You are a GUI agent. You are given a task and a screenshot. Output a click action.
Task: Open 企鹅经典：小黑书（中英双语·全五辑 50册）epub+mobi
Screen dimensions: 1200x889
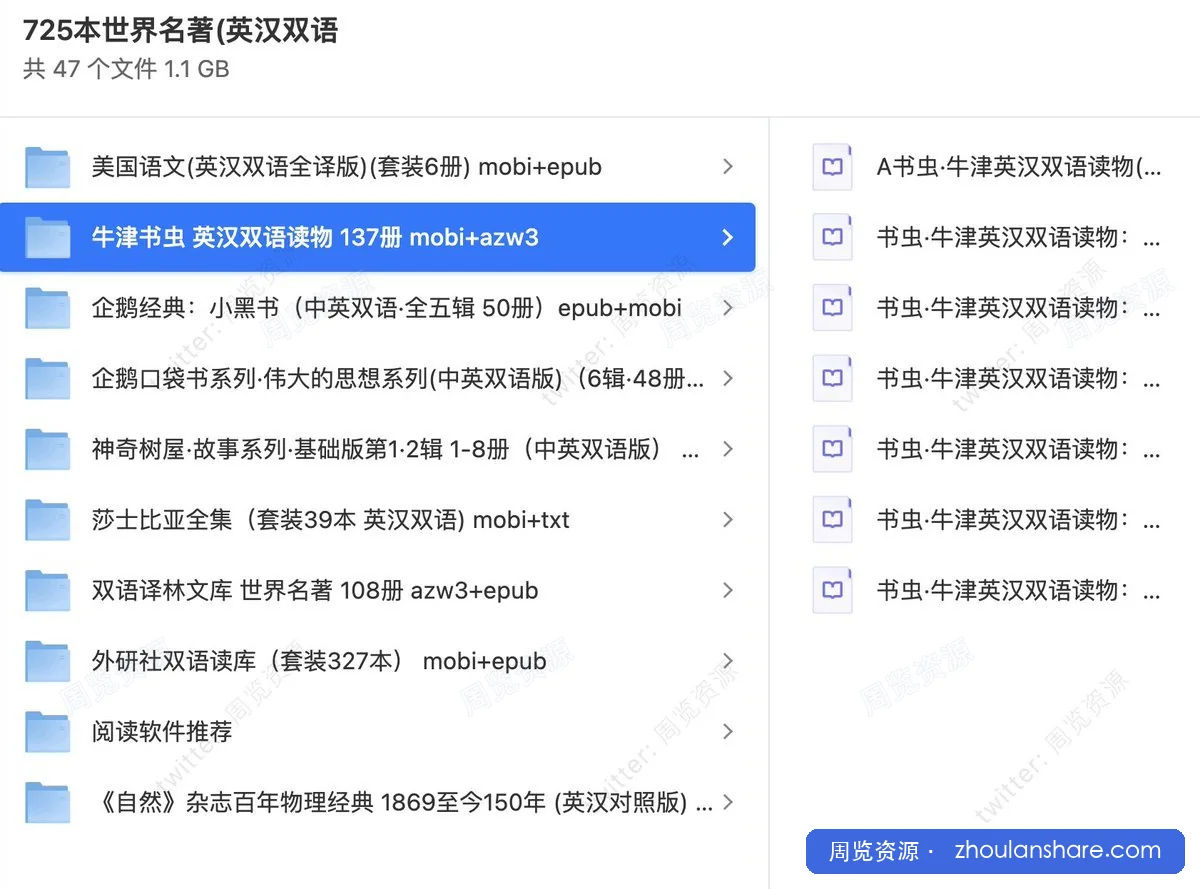387,308
